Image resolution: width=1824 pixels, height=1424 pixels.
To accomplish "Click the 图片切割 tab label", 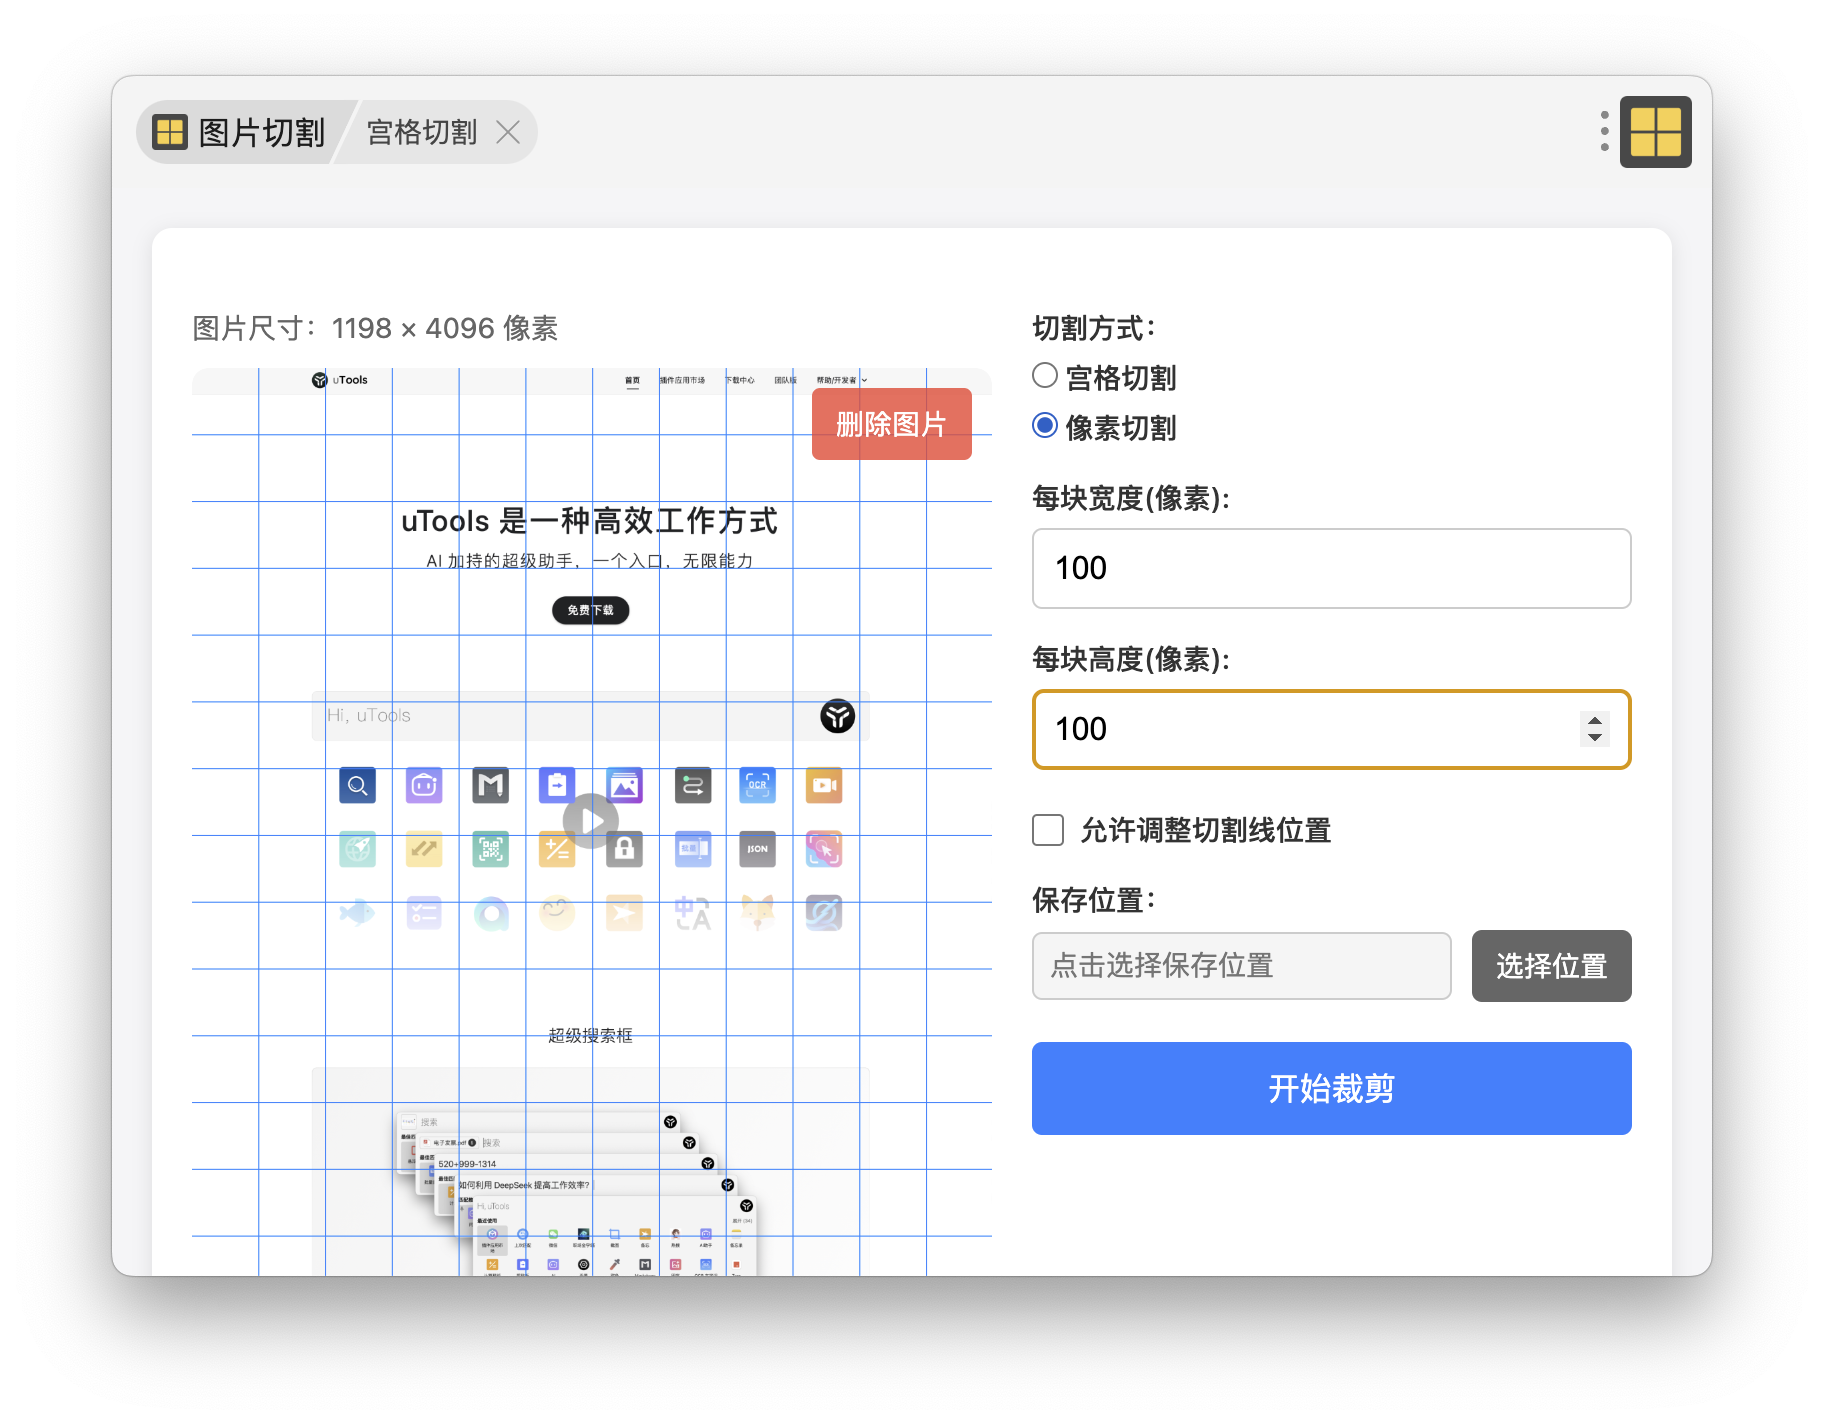I will pos(262,132).
